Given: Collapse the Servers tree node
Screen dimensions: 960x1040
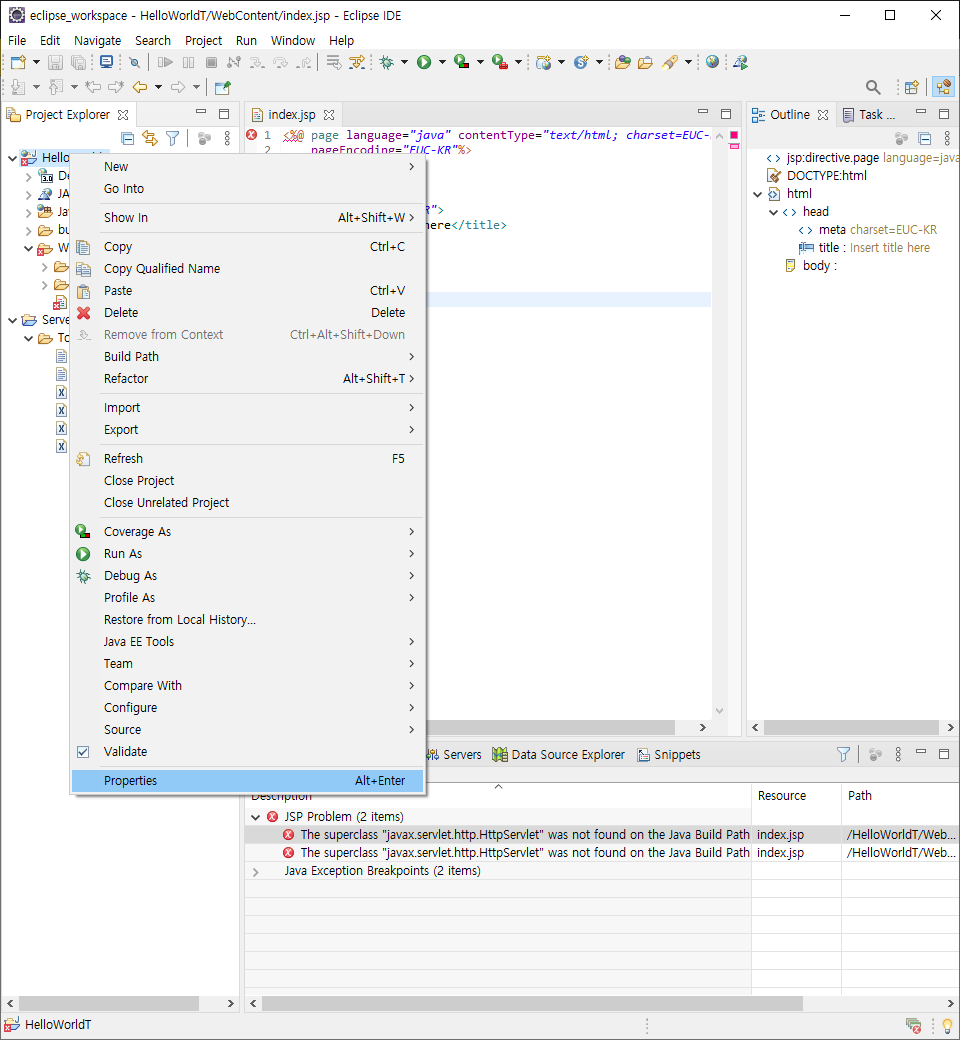Looking at the screenshot, I should (x=13, y=320).
